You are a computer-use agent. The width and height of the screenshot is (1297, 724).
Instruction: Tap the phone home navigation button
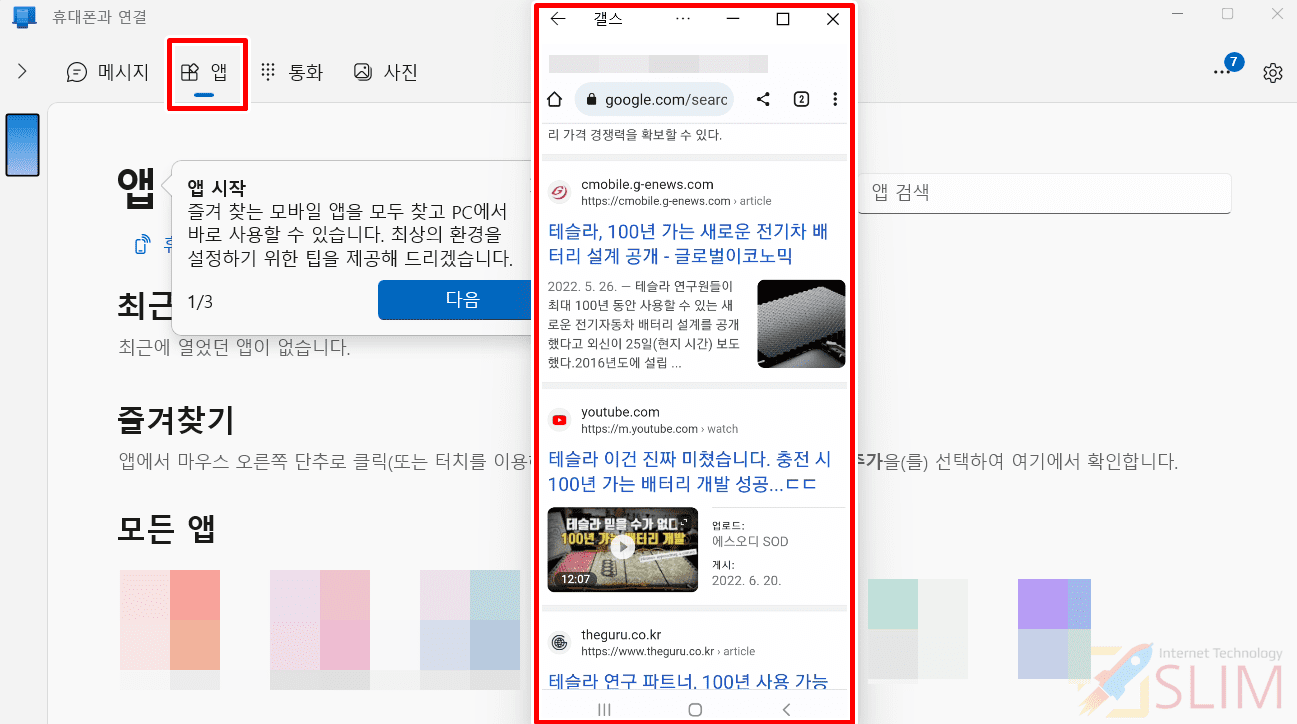pos(695,709)
